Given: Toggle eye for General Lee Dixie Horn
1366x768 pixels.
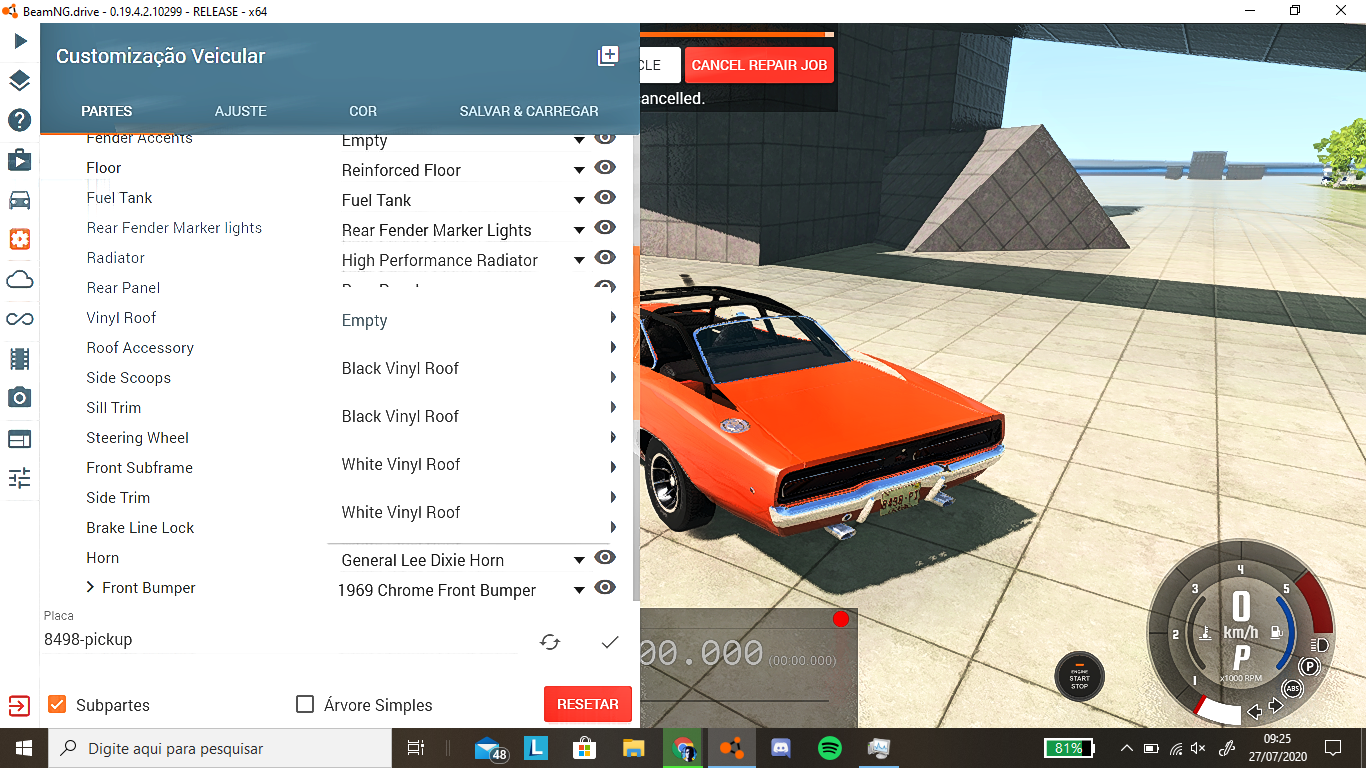Looking at the screenshot, I should (605, 557).
